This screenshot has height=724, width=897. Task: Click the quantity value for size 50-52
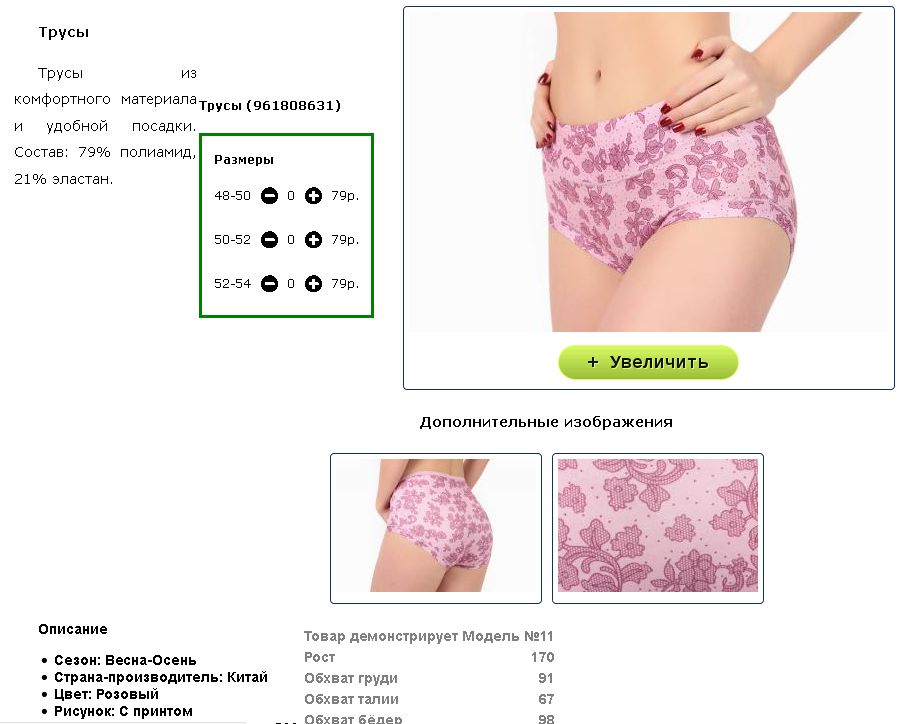291,240
